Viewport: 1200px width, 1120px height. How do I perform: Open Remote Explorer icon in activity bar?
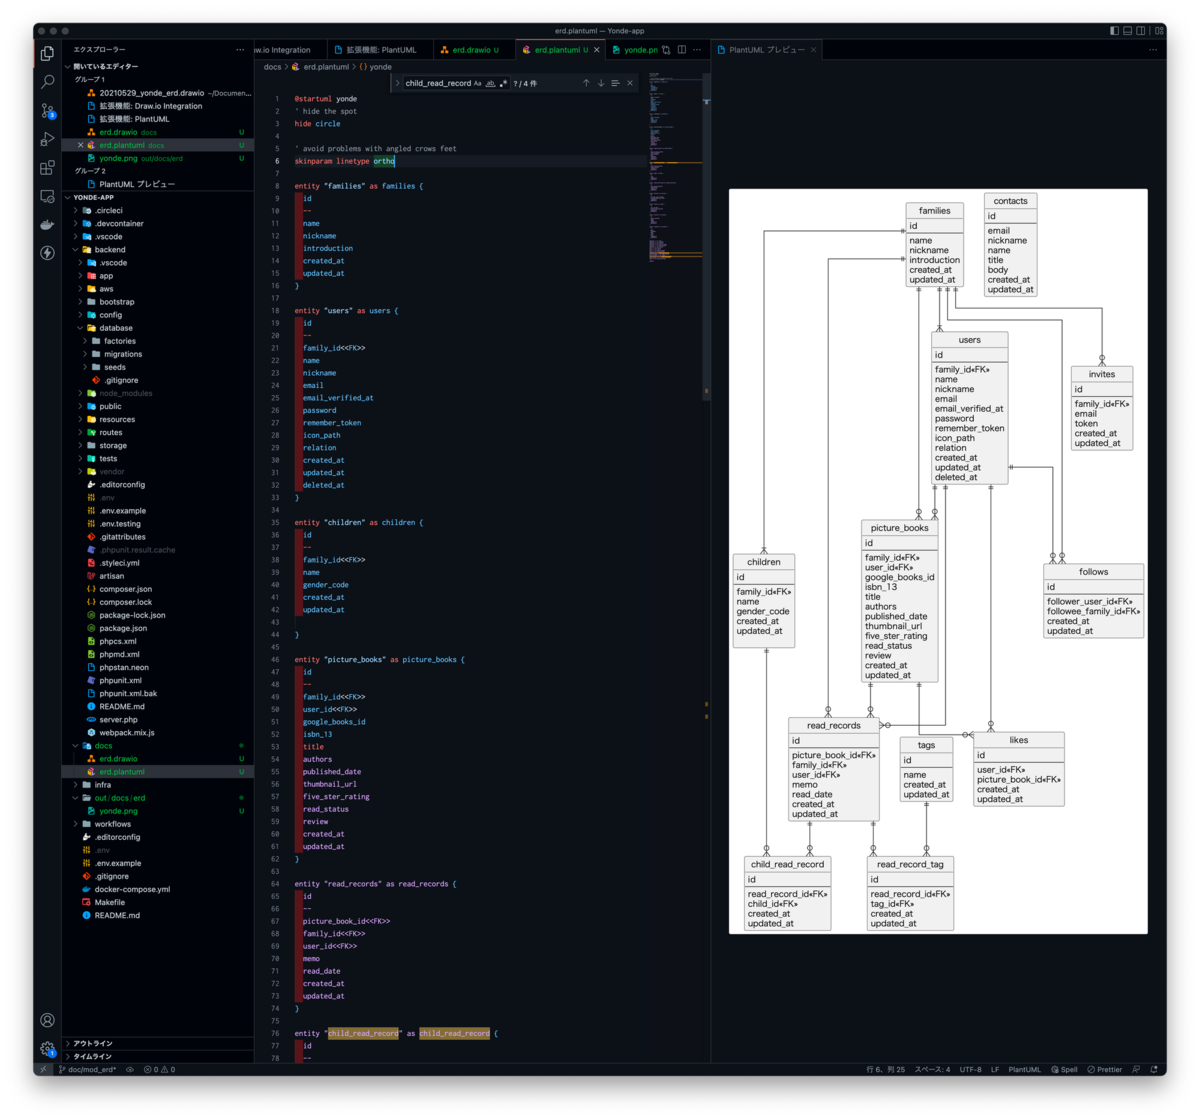[x=47, y=196]
